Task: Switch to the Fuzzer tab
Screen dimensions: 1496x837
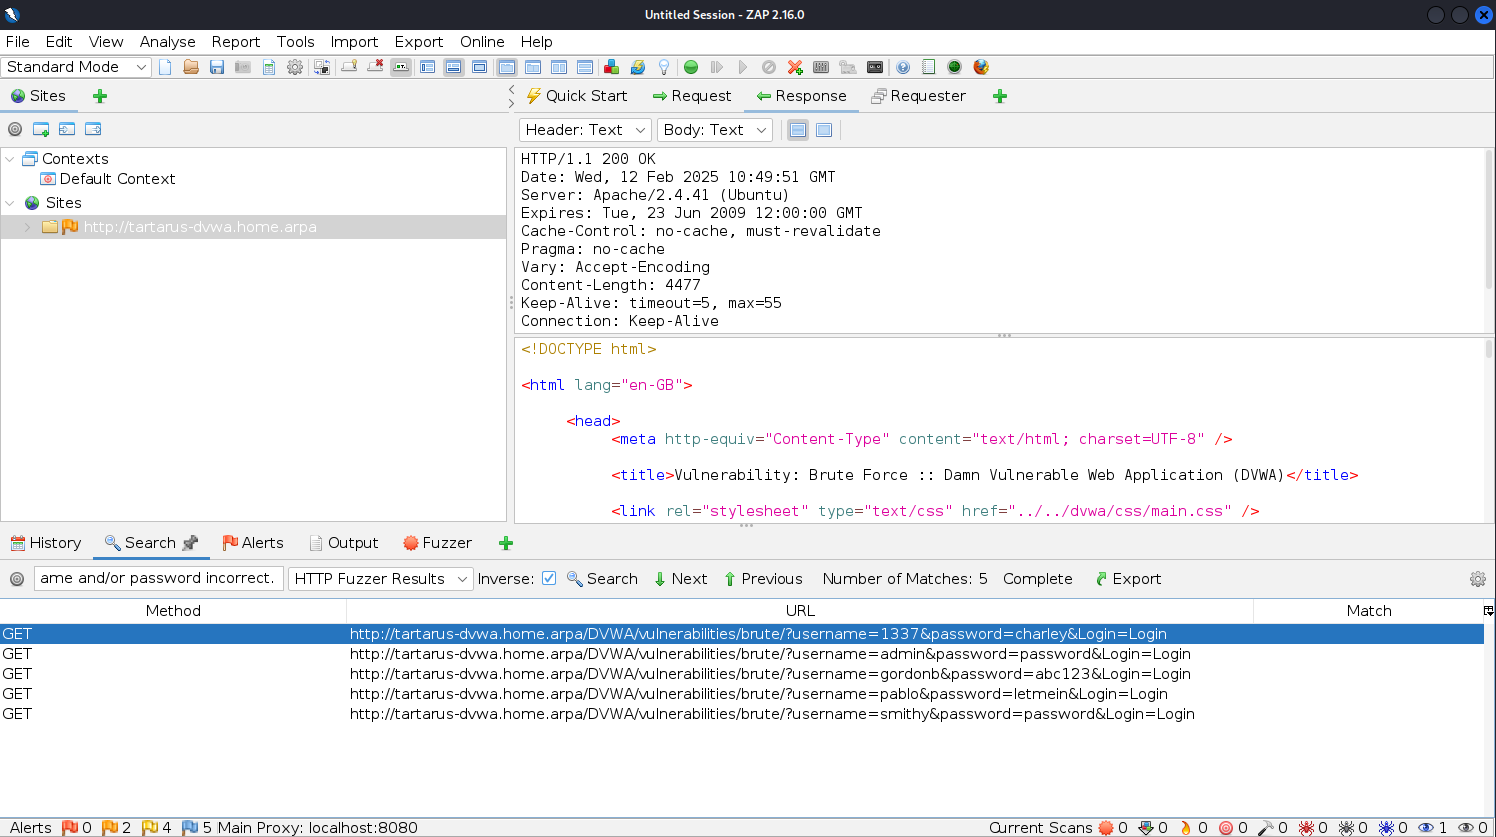Action: (x=437, y=543)
